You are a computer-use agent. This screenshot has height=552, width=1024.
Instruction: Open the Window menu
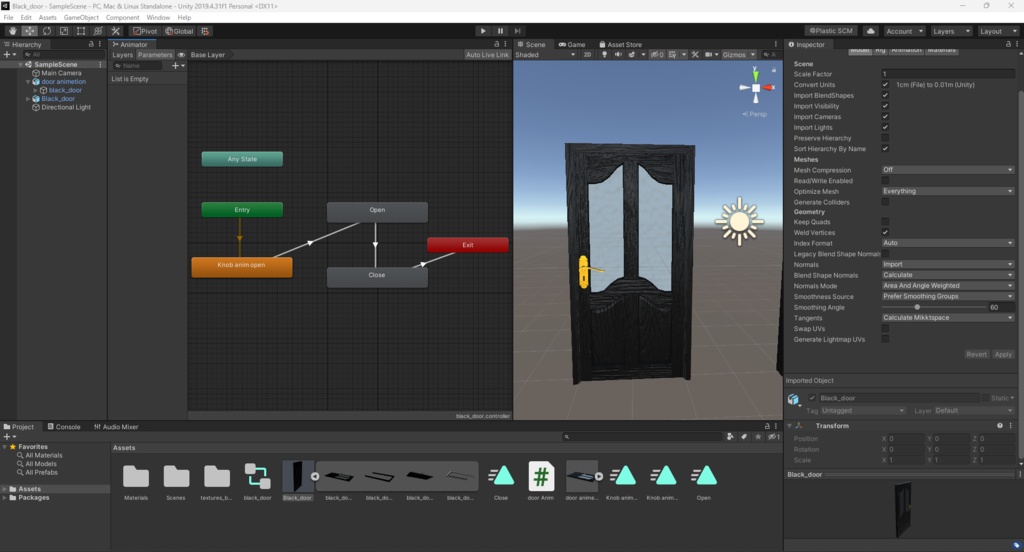click(x=157, y=18)
